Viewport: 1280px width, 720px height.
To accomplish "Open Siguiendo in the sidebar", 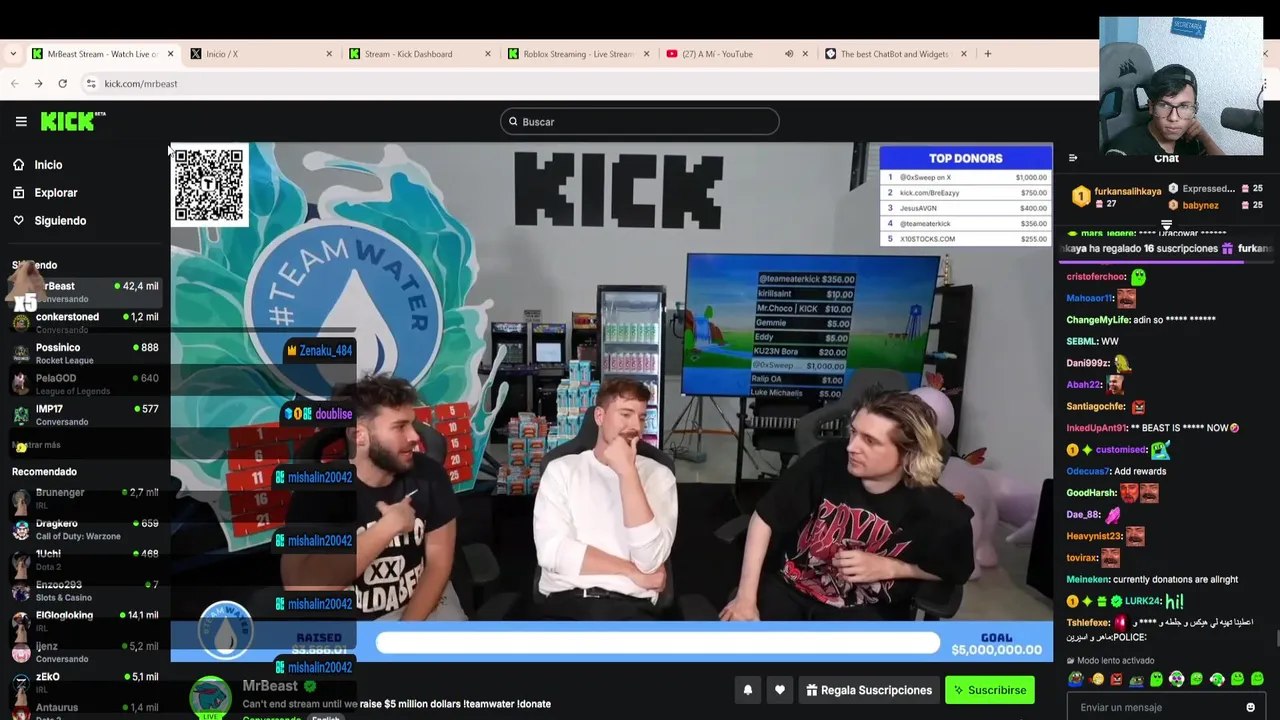I will click(60, 221).
